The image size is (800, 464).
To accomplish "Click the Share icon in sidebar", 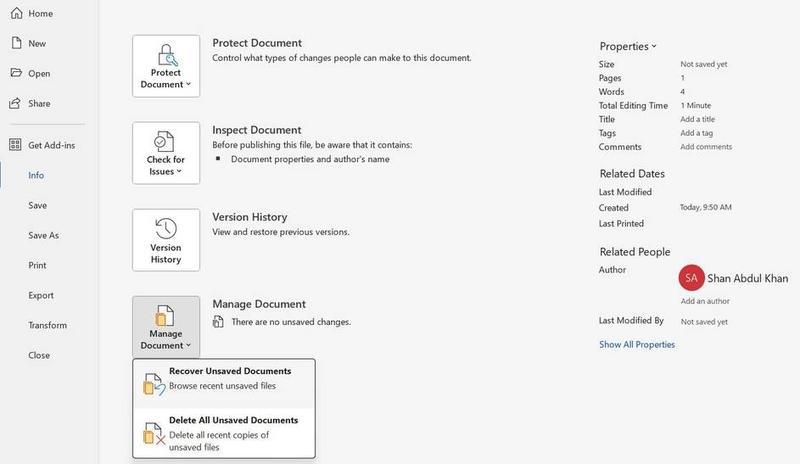I will (x=15, y=103).
